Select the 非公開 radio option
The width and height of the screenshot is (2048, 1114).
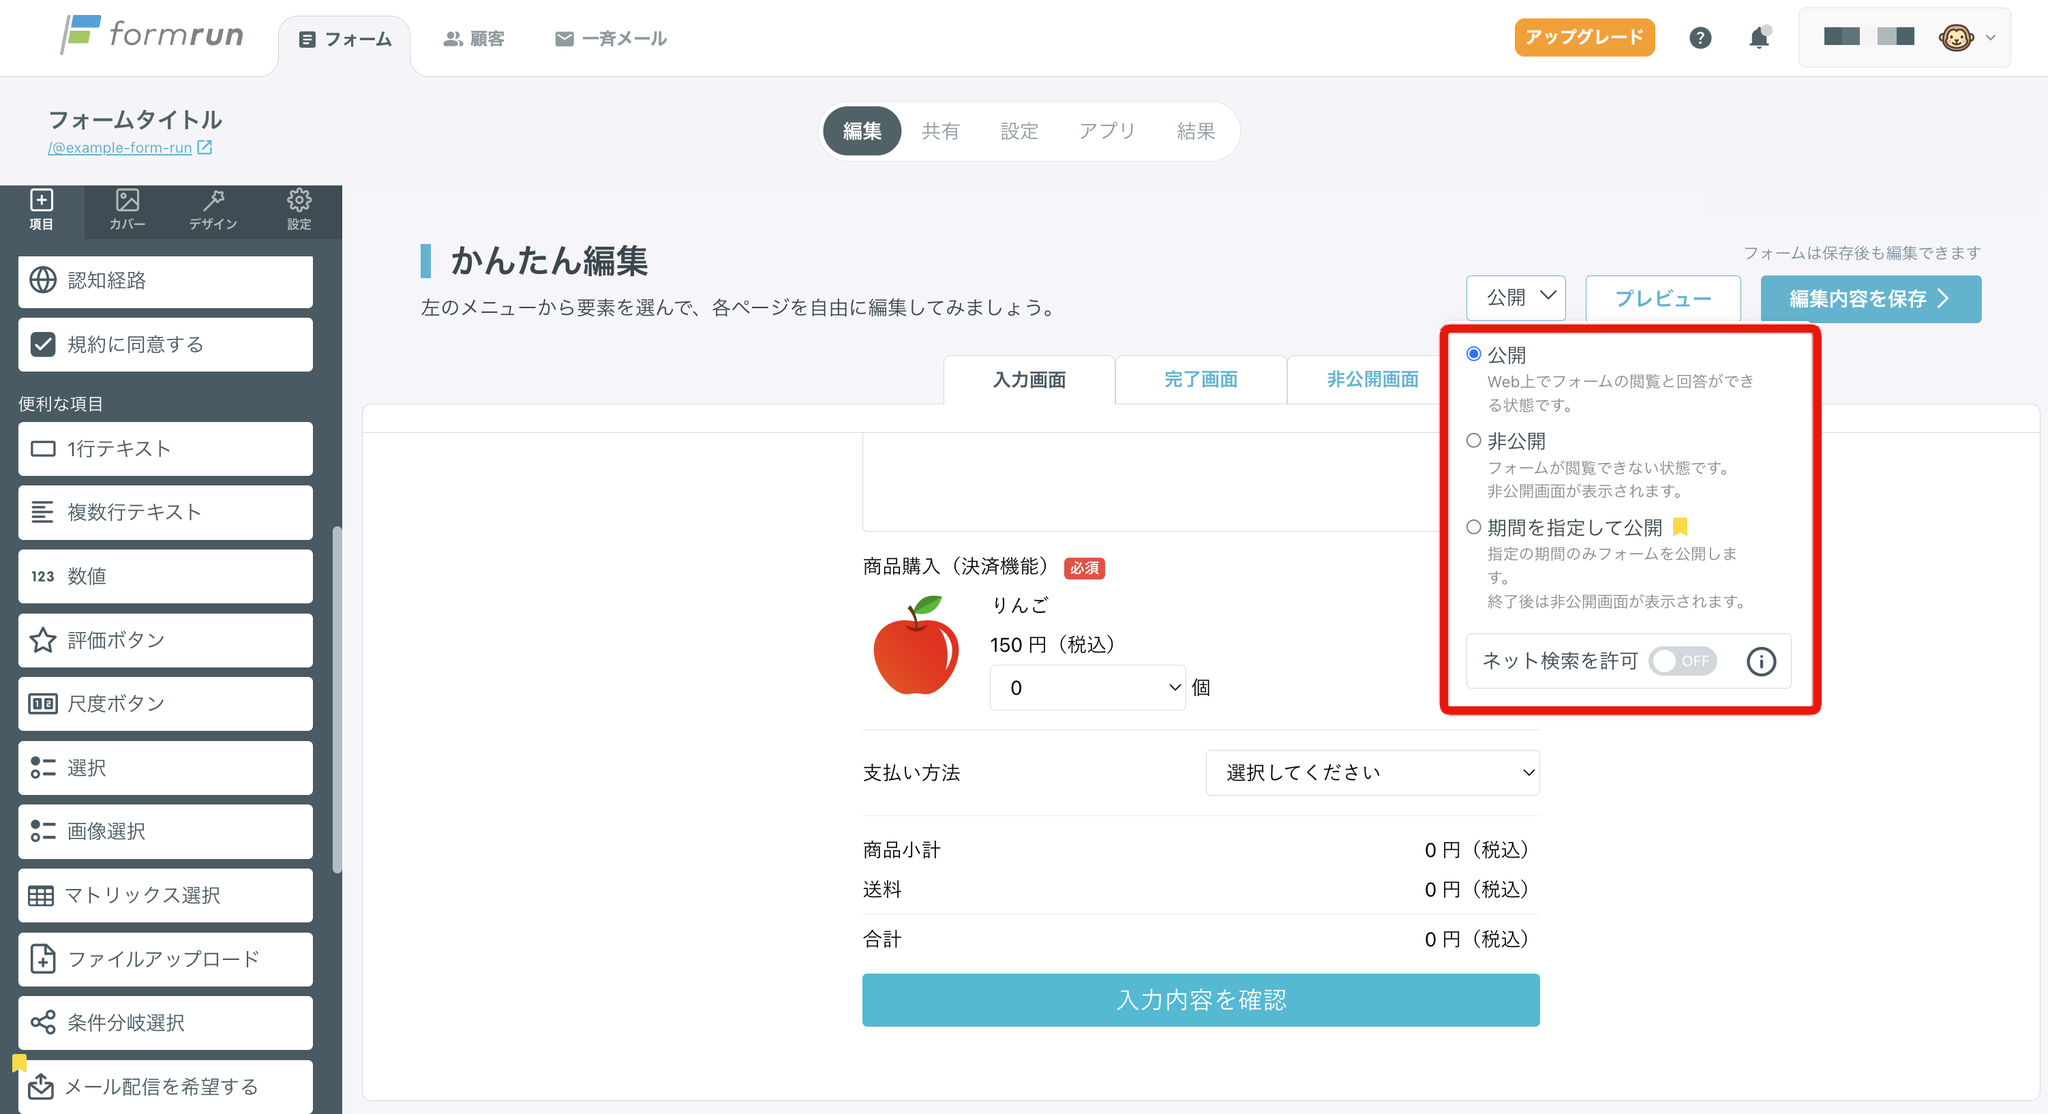point(1474,441)
